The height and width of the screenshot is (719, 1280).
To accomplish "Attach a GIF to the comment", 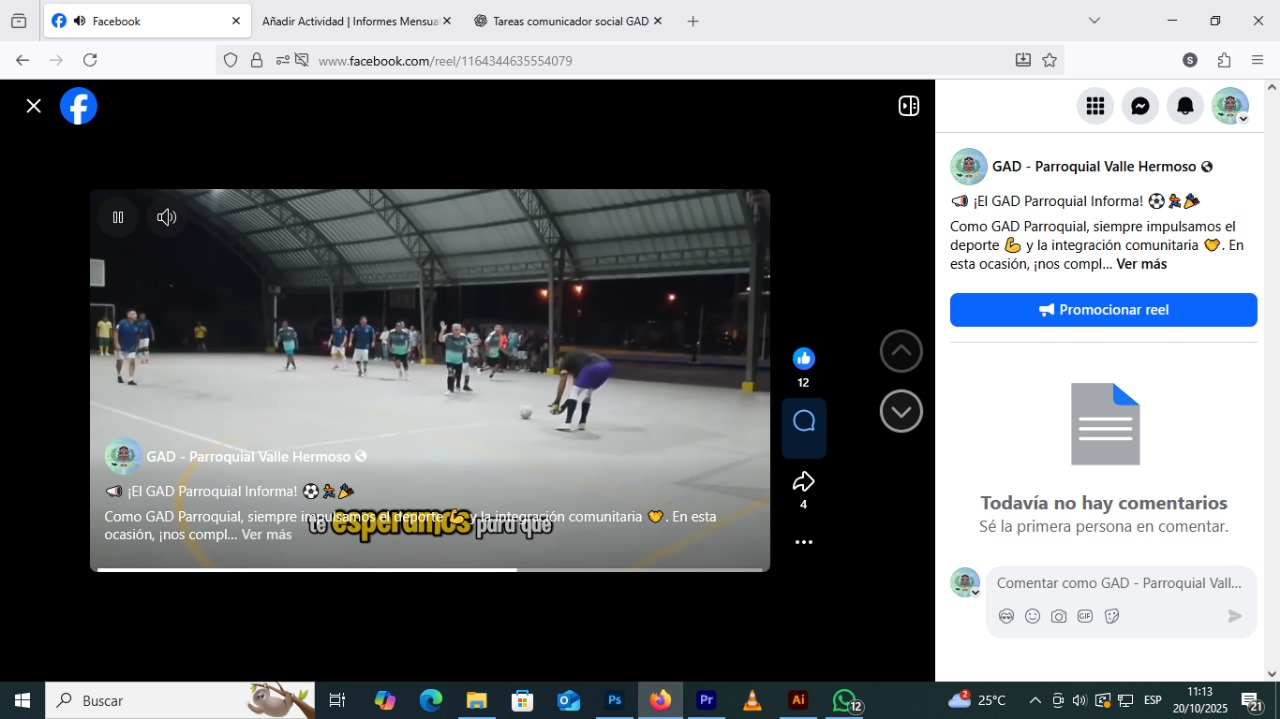I will tap(1085, 616).
